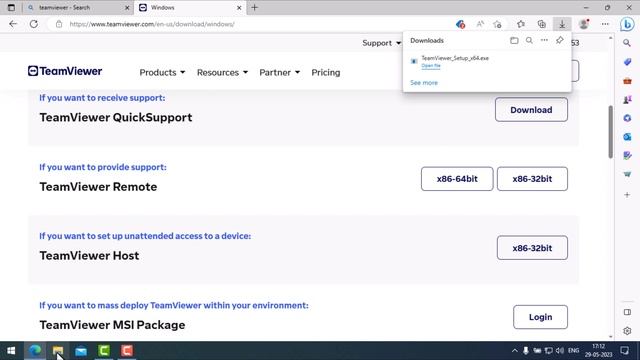Search downloads using the magnifier icon
Image resolution: width=640 pixels, height=360 pixels.
coord(529,40)
